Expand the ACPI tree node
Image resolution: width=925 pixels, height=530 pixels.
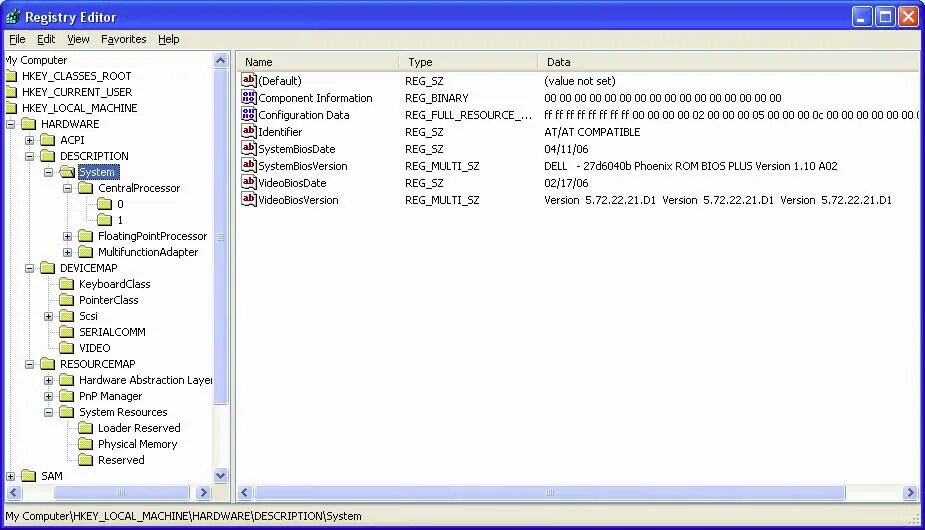tap(29, 140)
